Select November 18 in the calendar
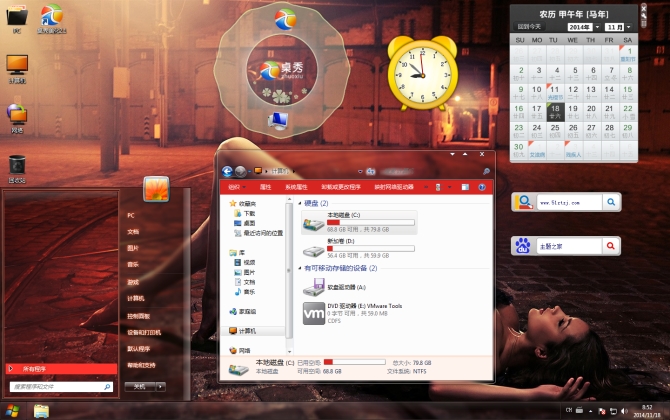Image resolution: width=670 pixels, height=420 pixels. pos(555,112)
